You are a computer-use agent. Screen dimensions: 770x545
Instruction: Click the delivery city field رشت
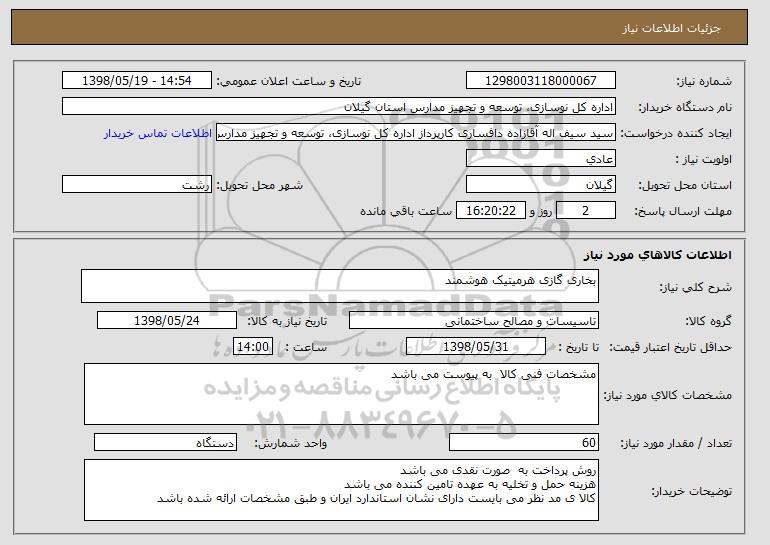tap(137, 185)
